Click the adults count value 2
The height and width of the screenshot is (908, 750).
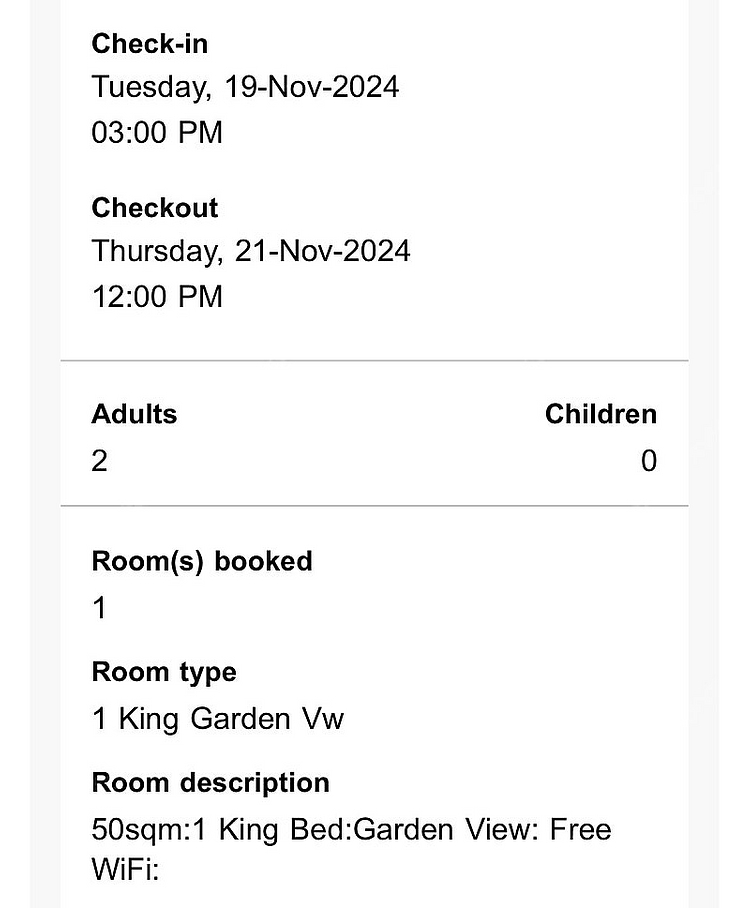(99, 461)
